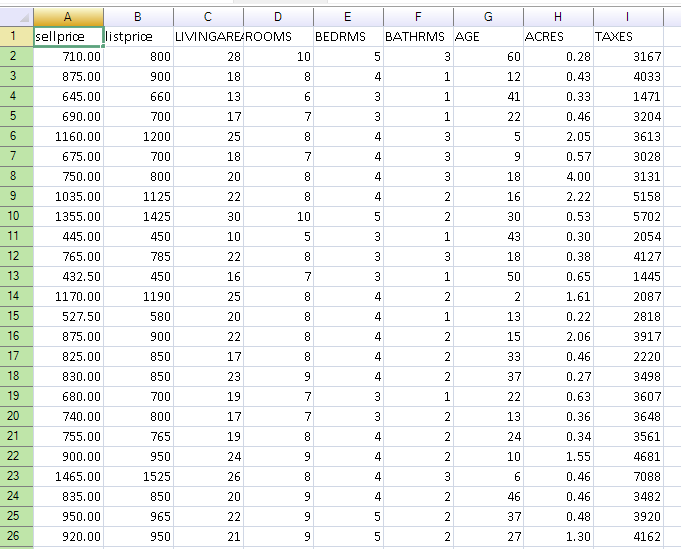Select age cell 50
681x549 pixels.
[x=488, y=276]
